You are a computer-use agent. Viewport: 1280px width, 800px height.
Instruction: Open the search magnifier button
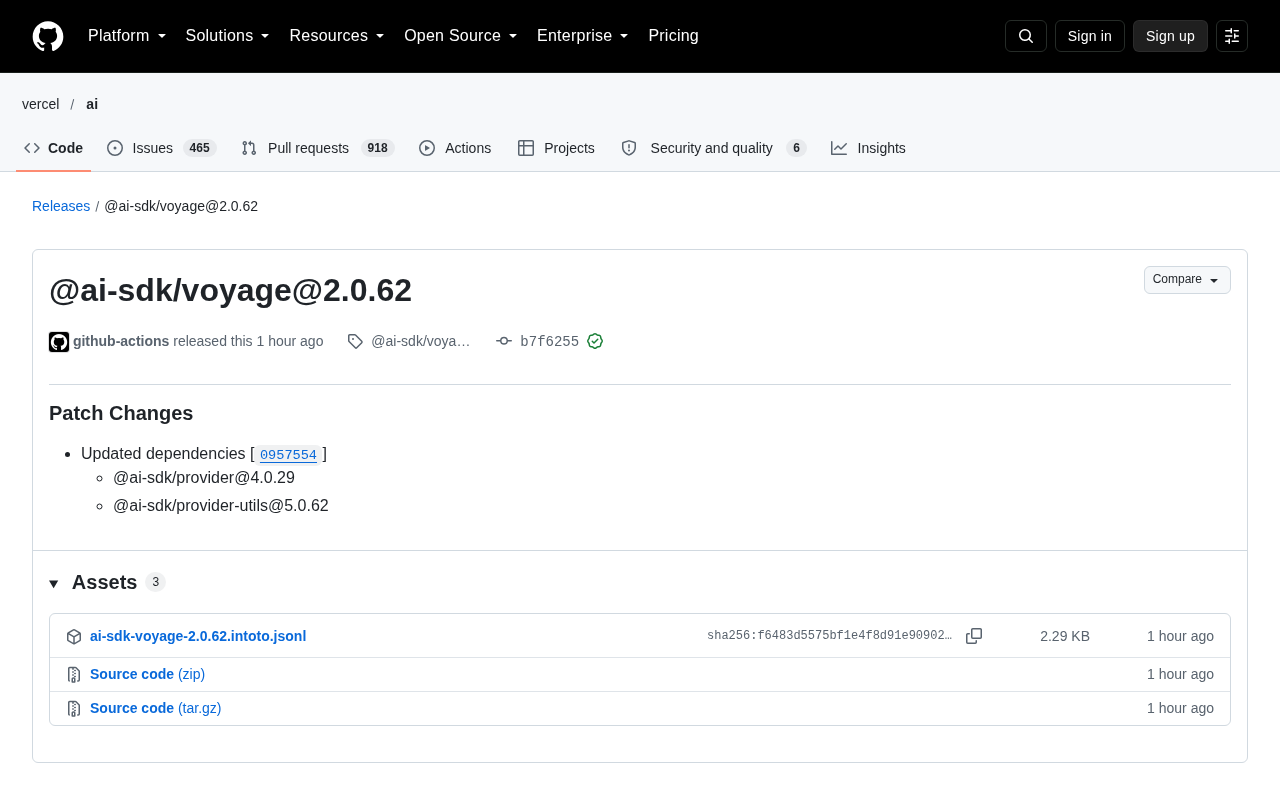tap(1026, 36)
